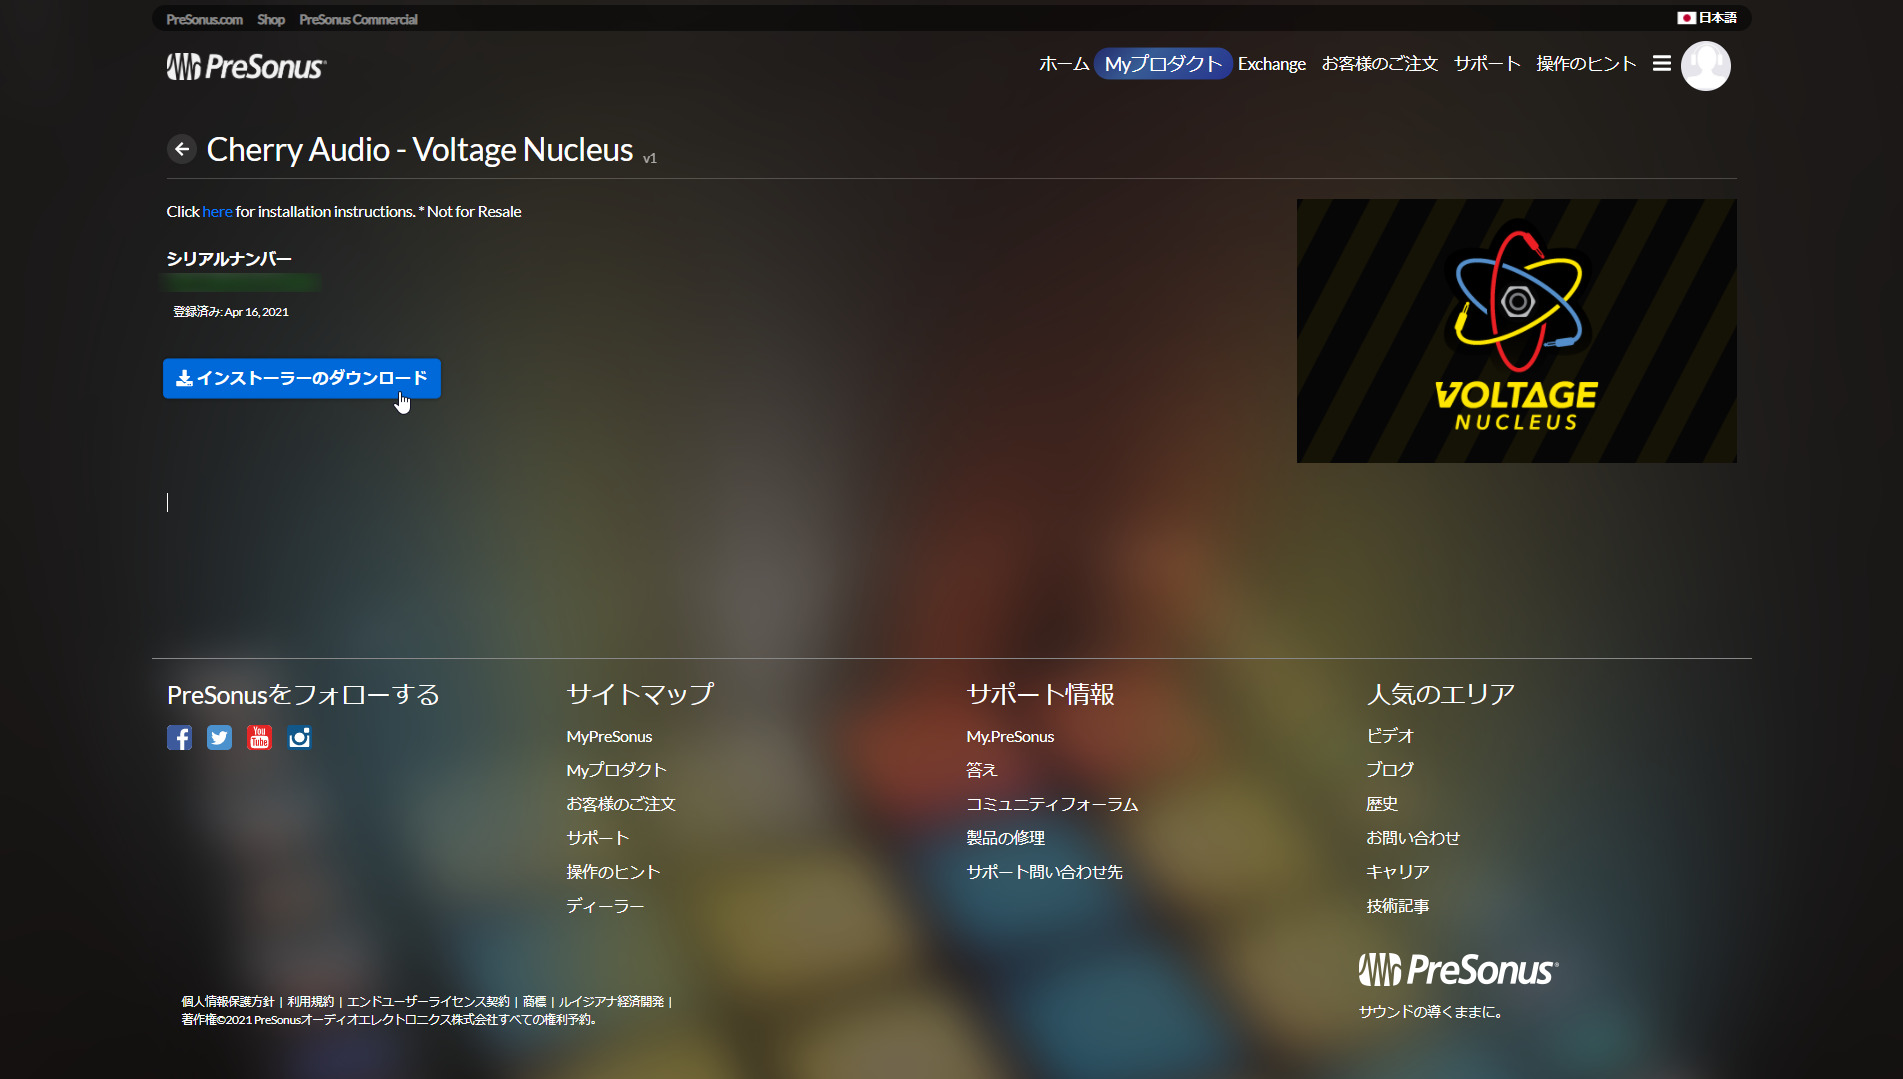The height and width of the screenshot is (1079, 1903).
Task: Open Shop link in top bar
Action: [x=270, y=19]
